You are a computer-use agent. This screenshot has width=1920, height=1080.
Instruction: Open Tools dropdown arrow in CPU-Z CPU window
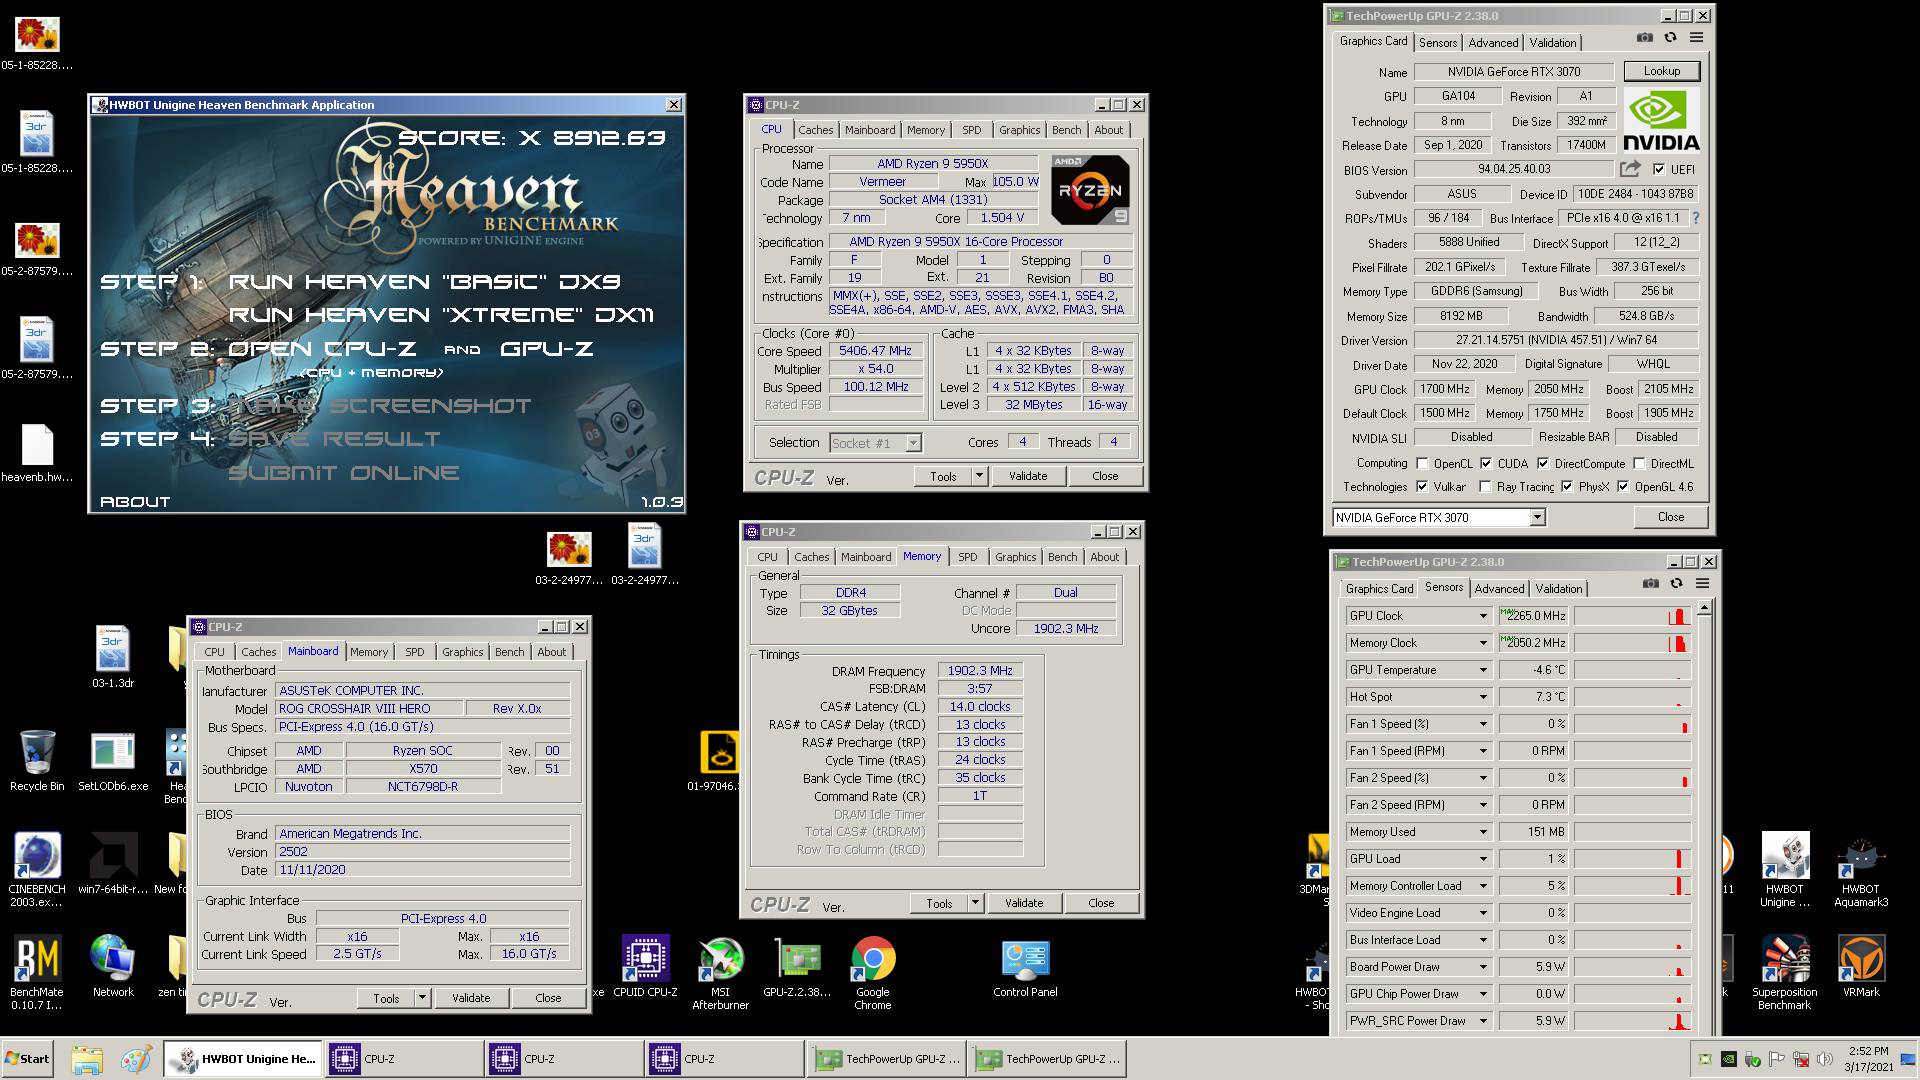pos(980,476)
